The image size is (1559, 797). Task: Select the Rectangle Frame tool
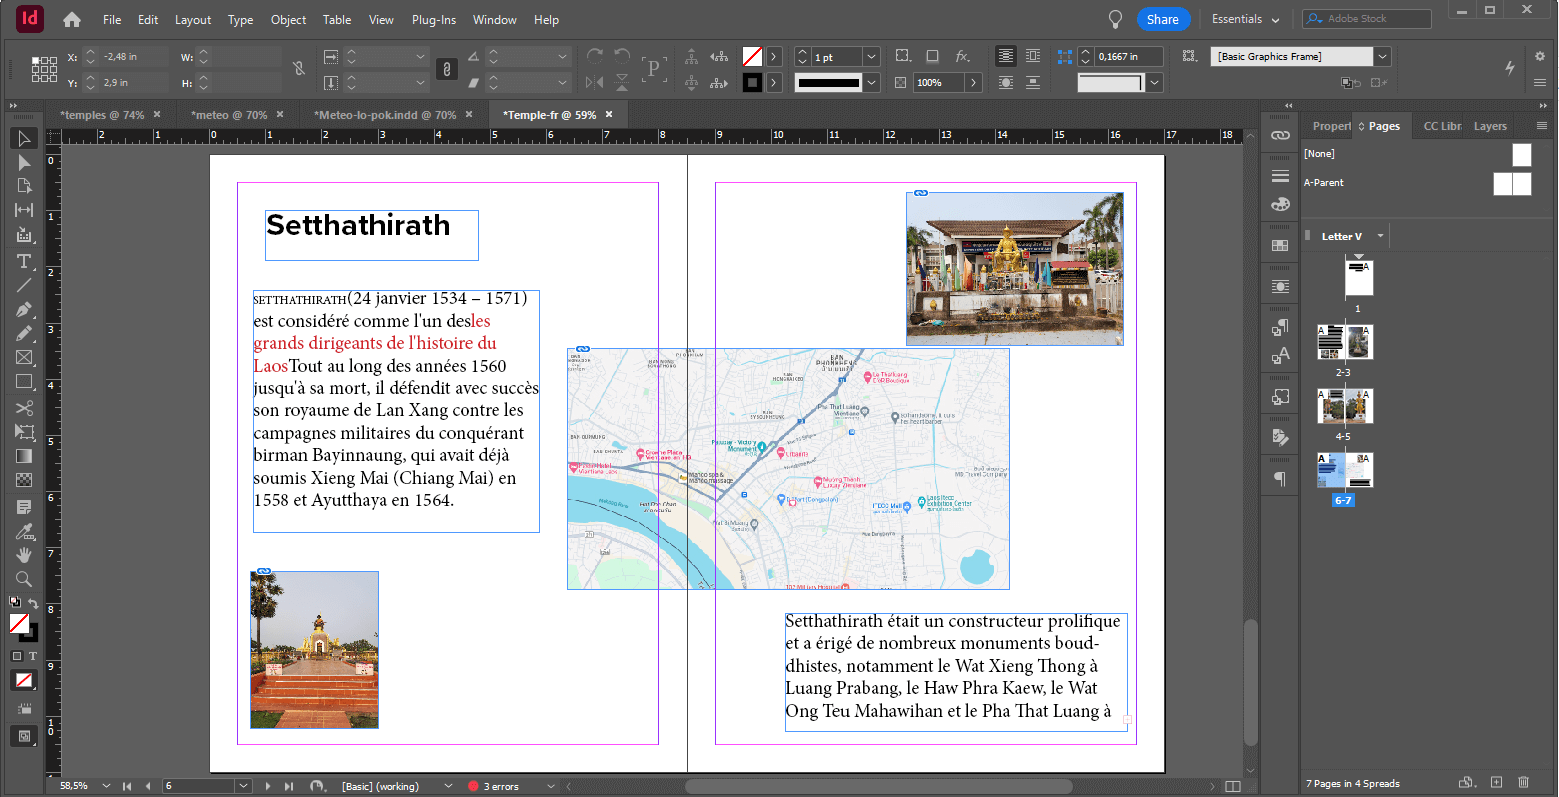click(x=24, y=358)
